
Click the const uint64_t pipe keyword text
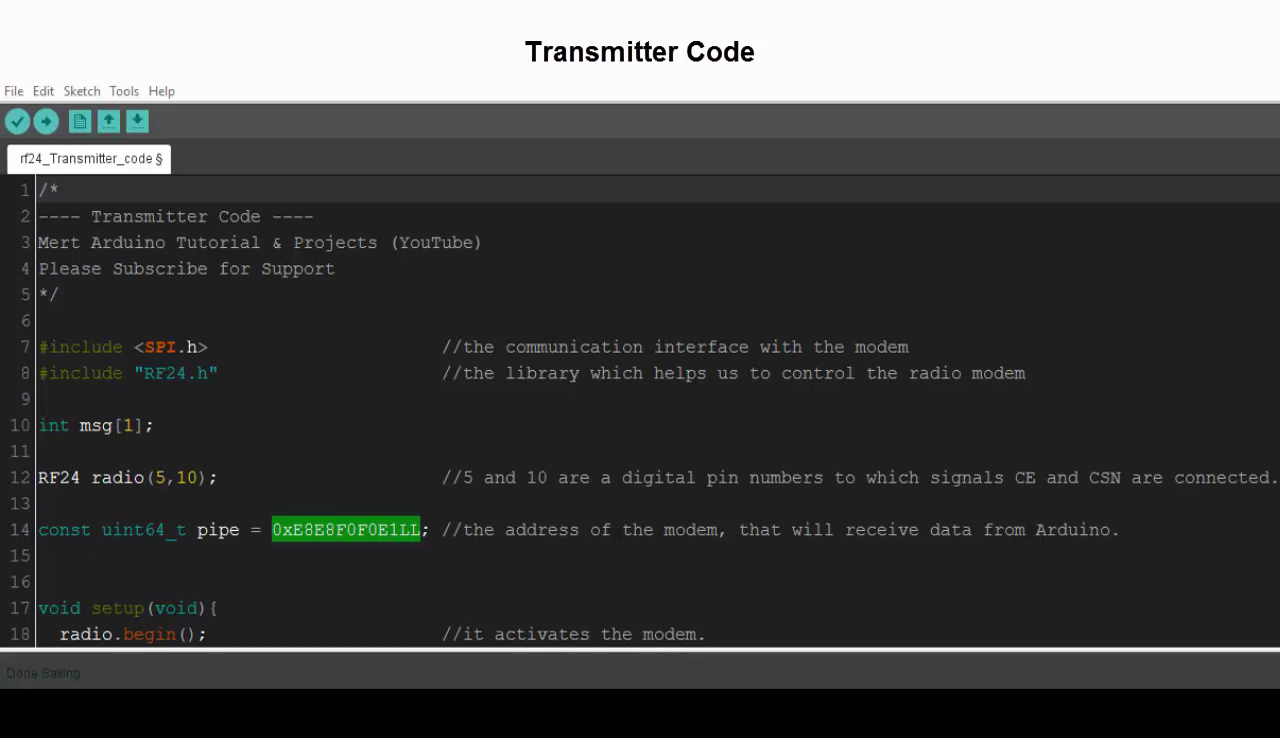coord(139,530)
